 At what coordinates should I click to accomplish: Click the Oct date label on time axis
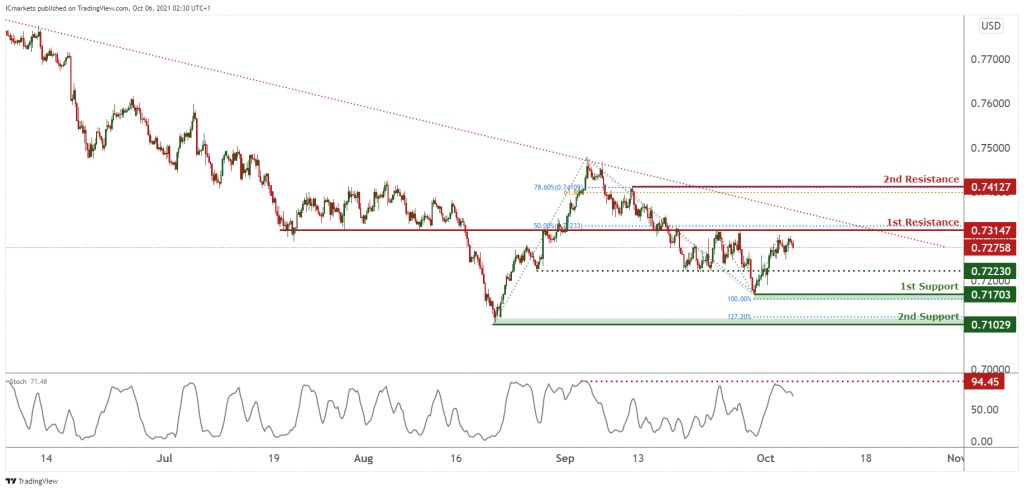767,459
